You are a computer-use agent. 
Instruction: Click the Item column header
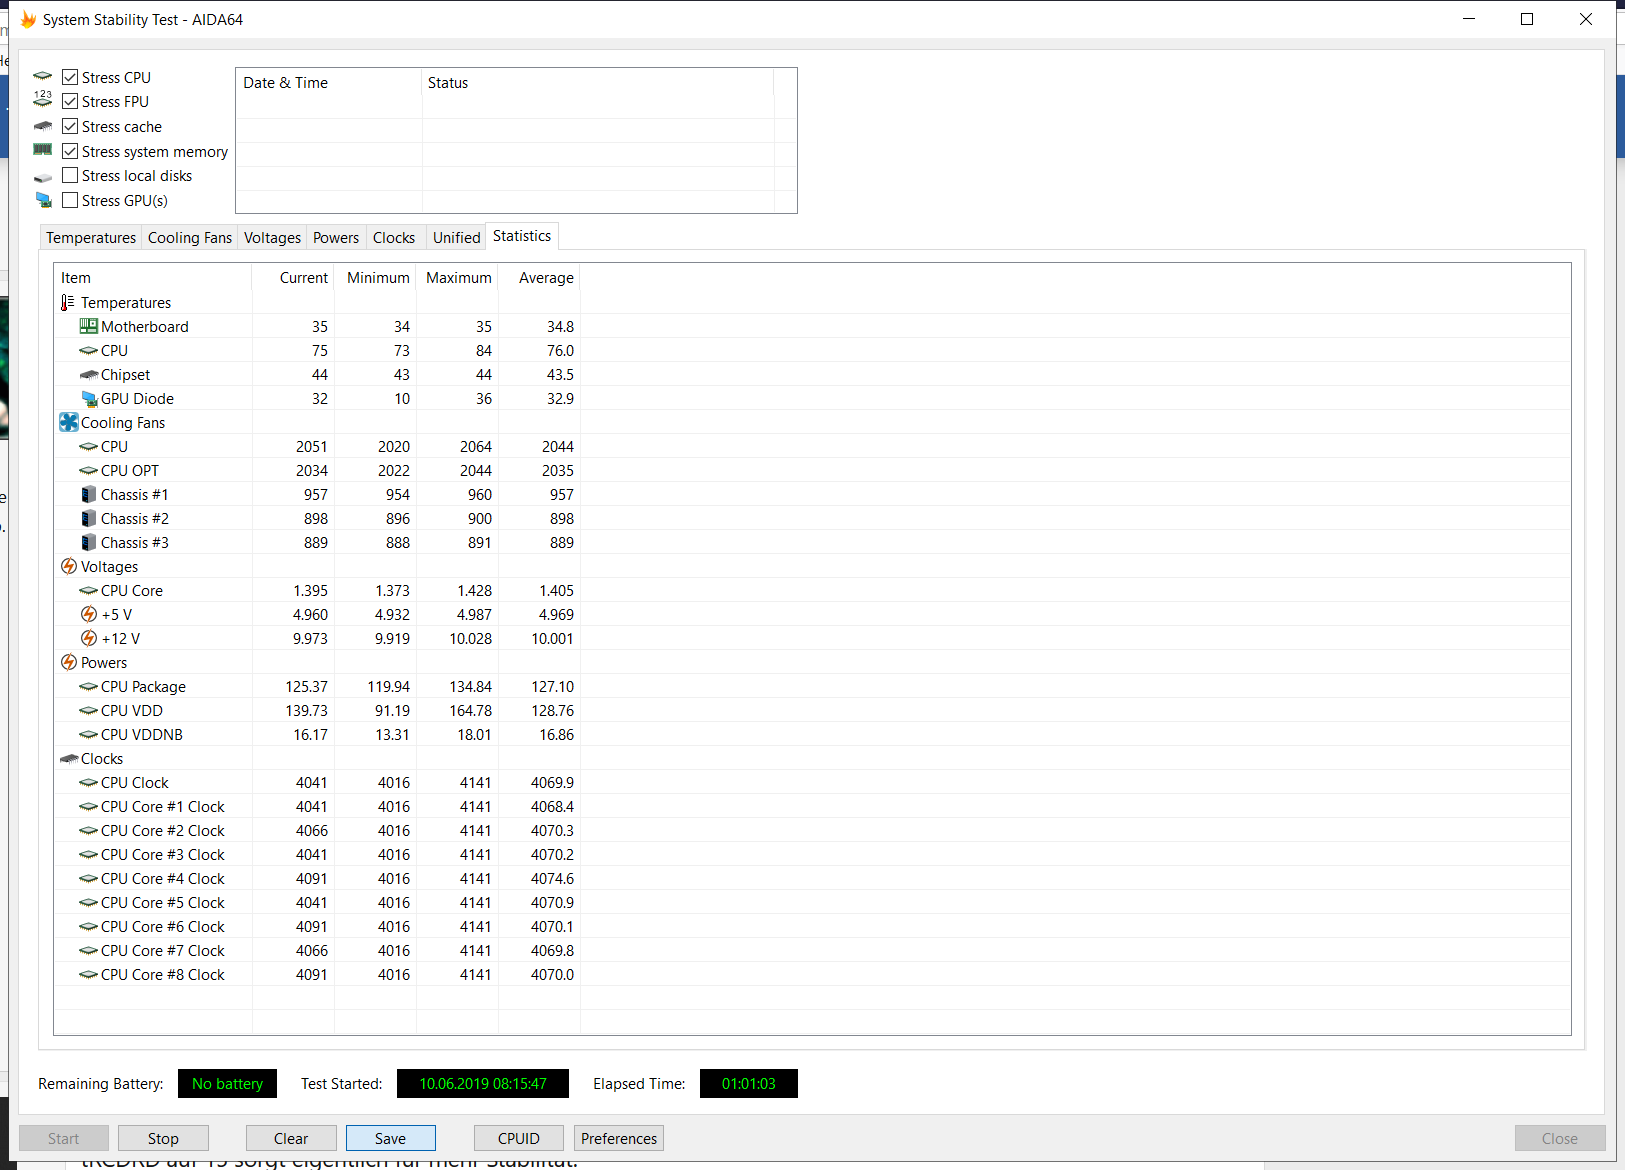[153, 277]
